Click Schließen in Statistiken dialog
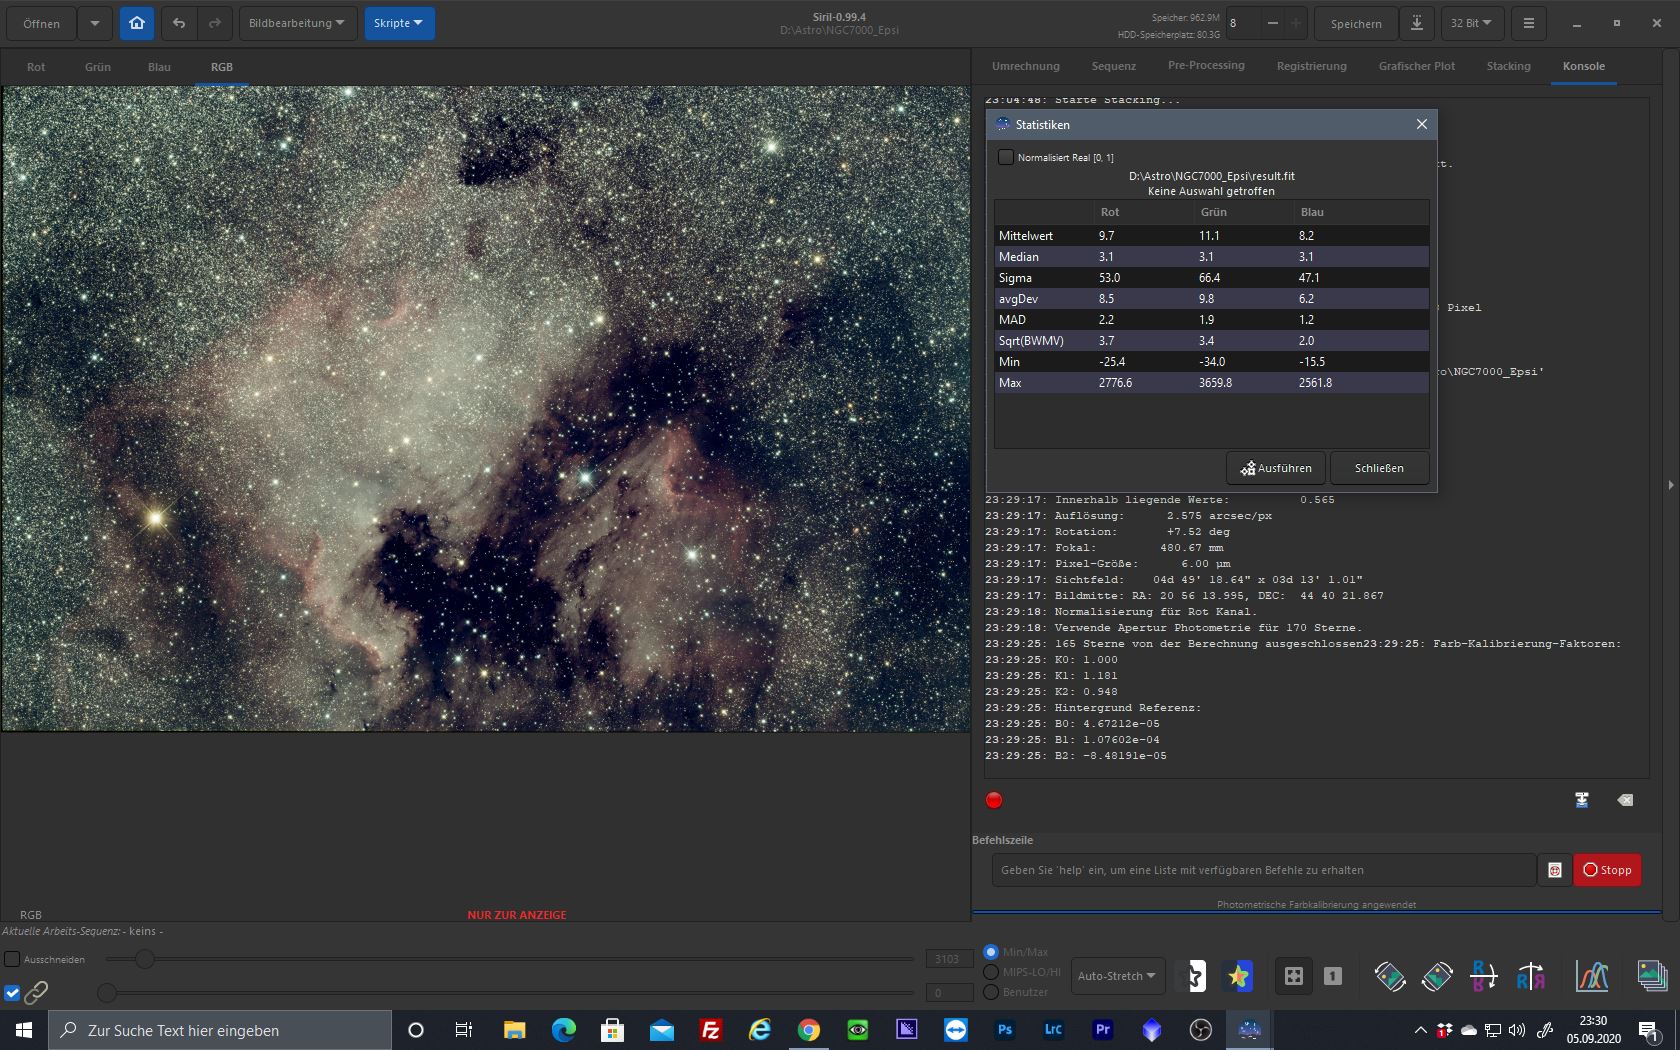1680x1050 pixels. click(1379, 468)
